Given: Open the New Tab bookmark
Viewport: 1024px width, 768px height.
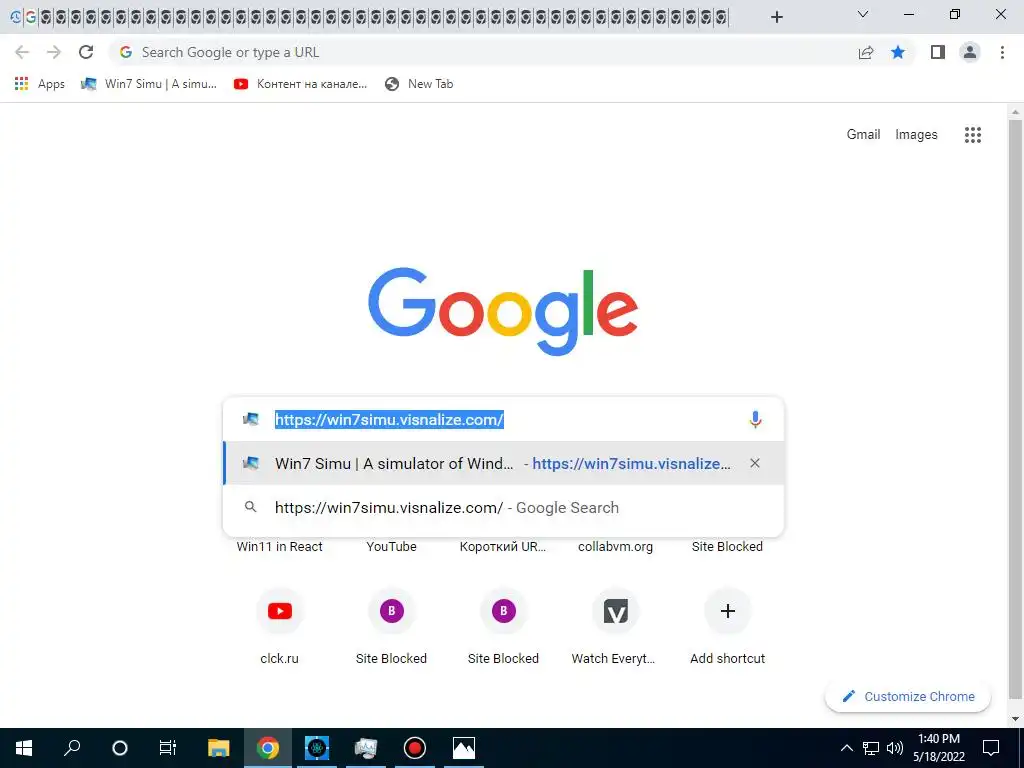Looking at the screenshot, I should 419,84.
